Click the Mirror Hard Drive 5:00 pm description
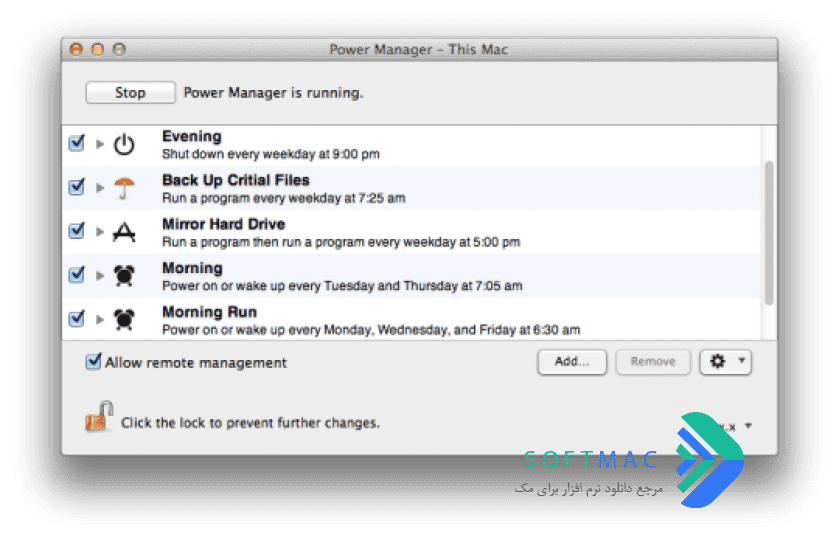The height and width of the screenshot is (540, 839). click(341, 242)
